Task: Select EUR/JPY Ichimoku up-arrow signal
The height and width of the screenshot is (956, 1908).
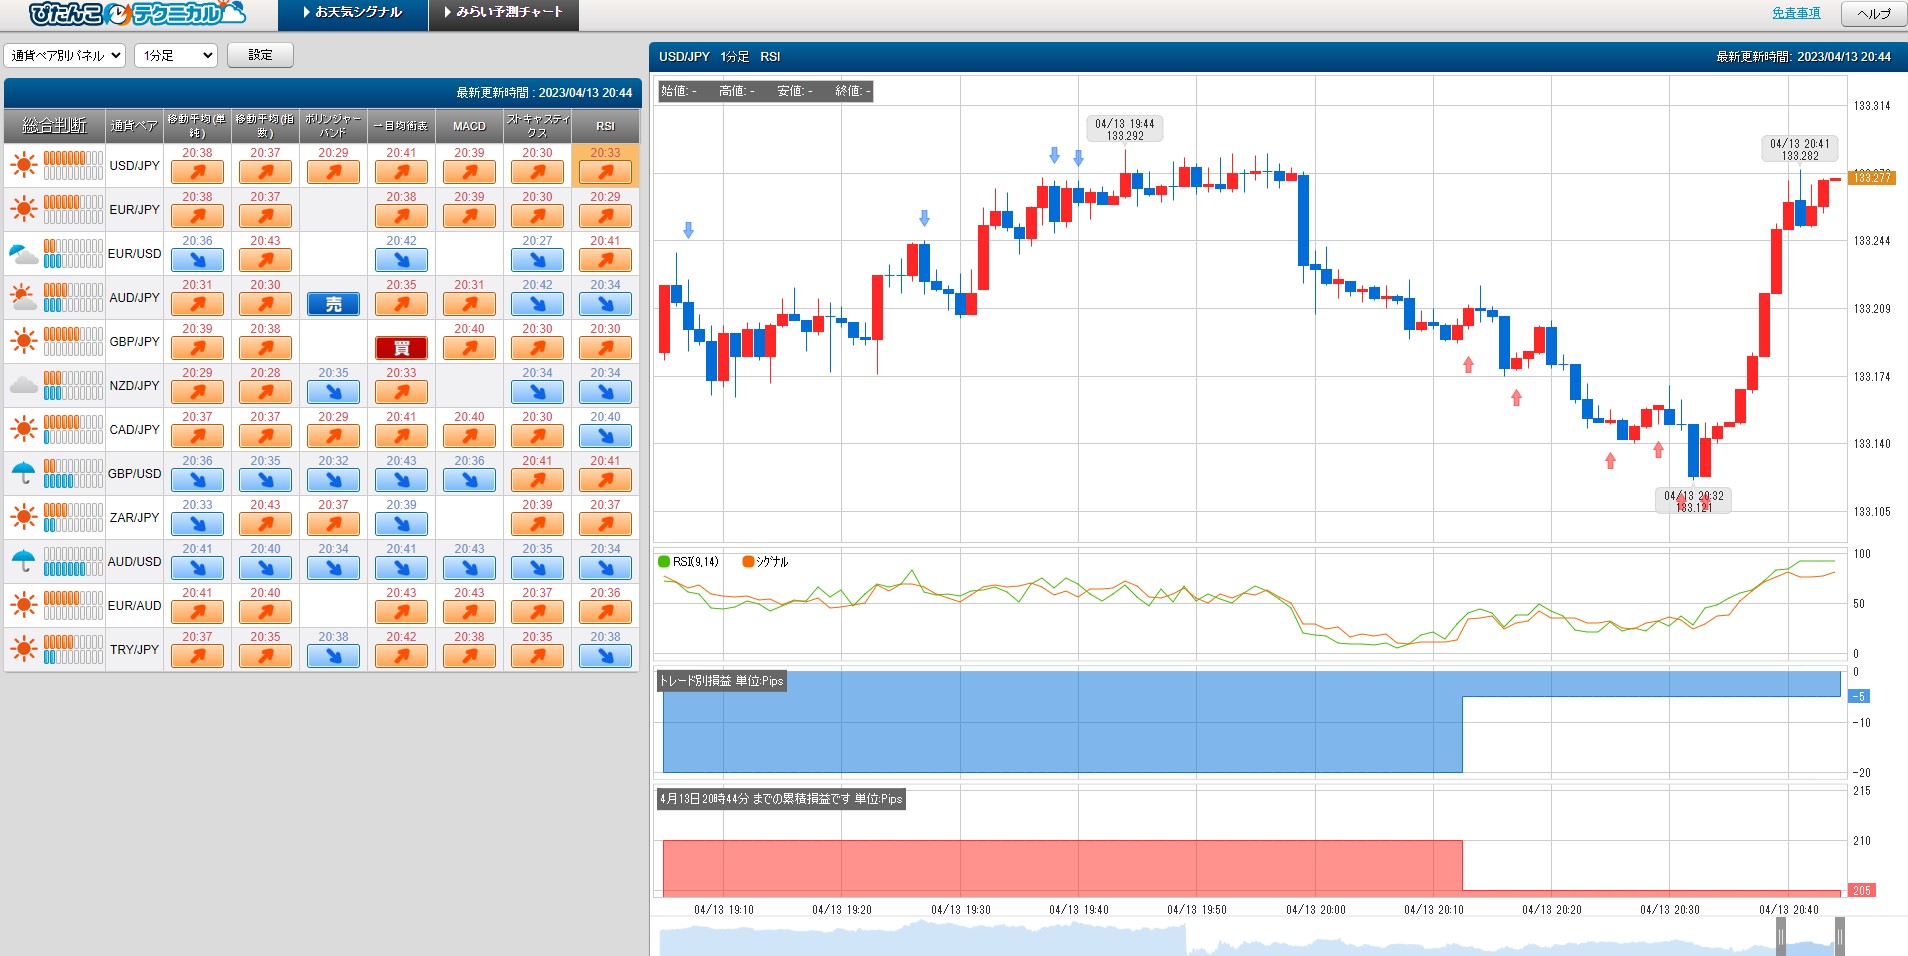Action: tap(401, 216)
